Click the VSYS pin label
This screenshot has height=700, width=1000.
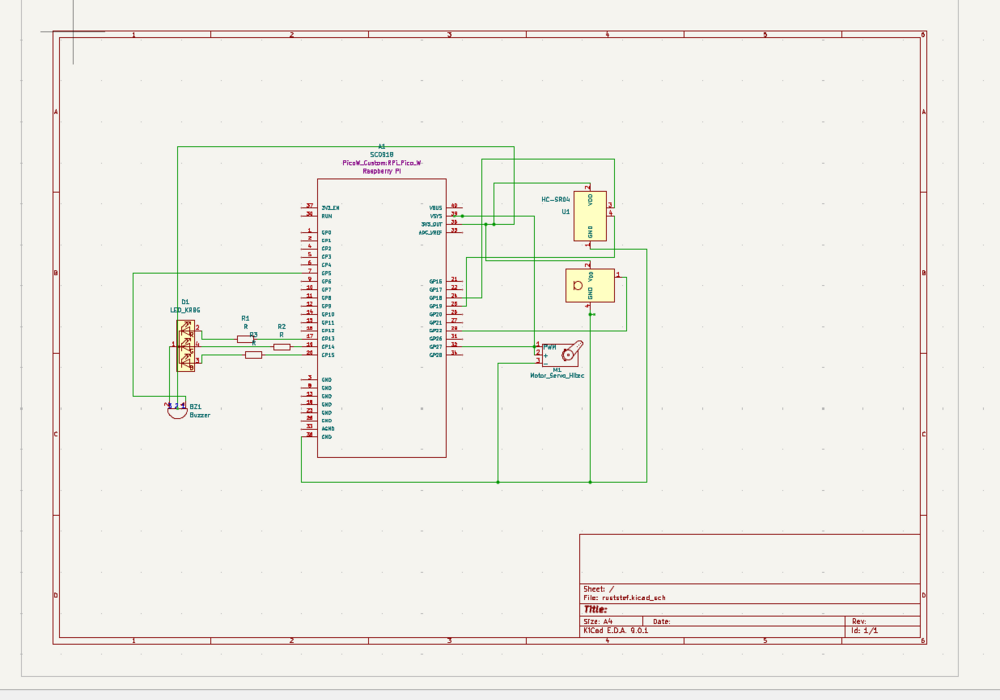click(x=436, y=216)
